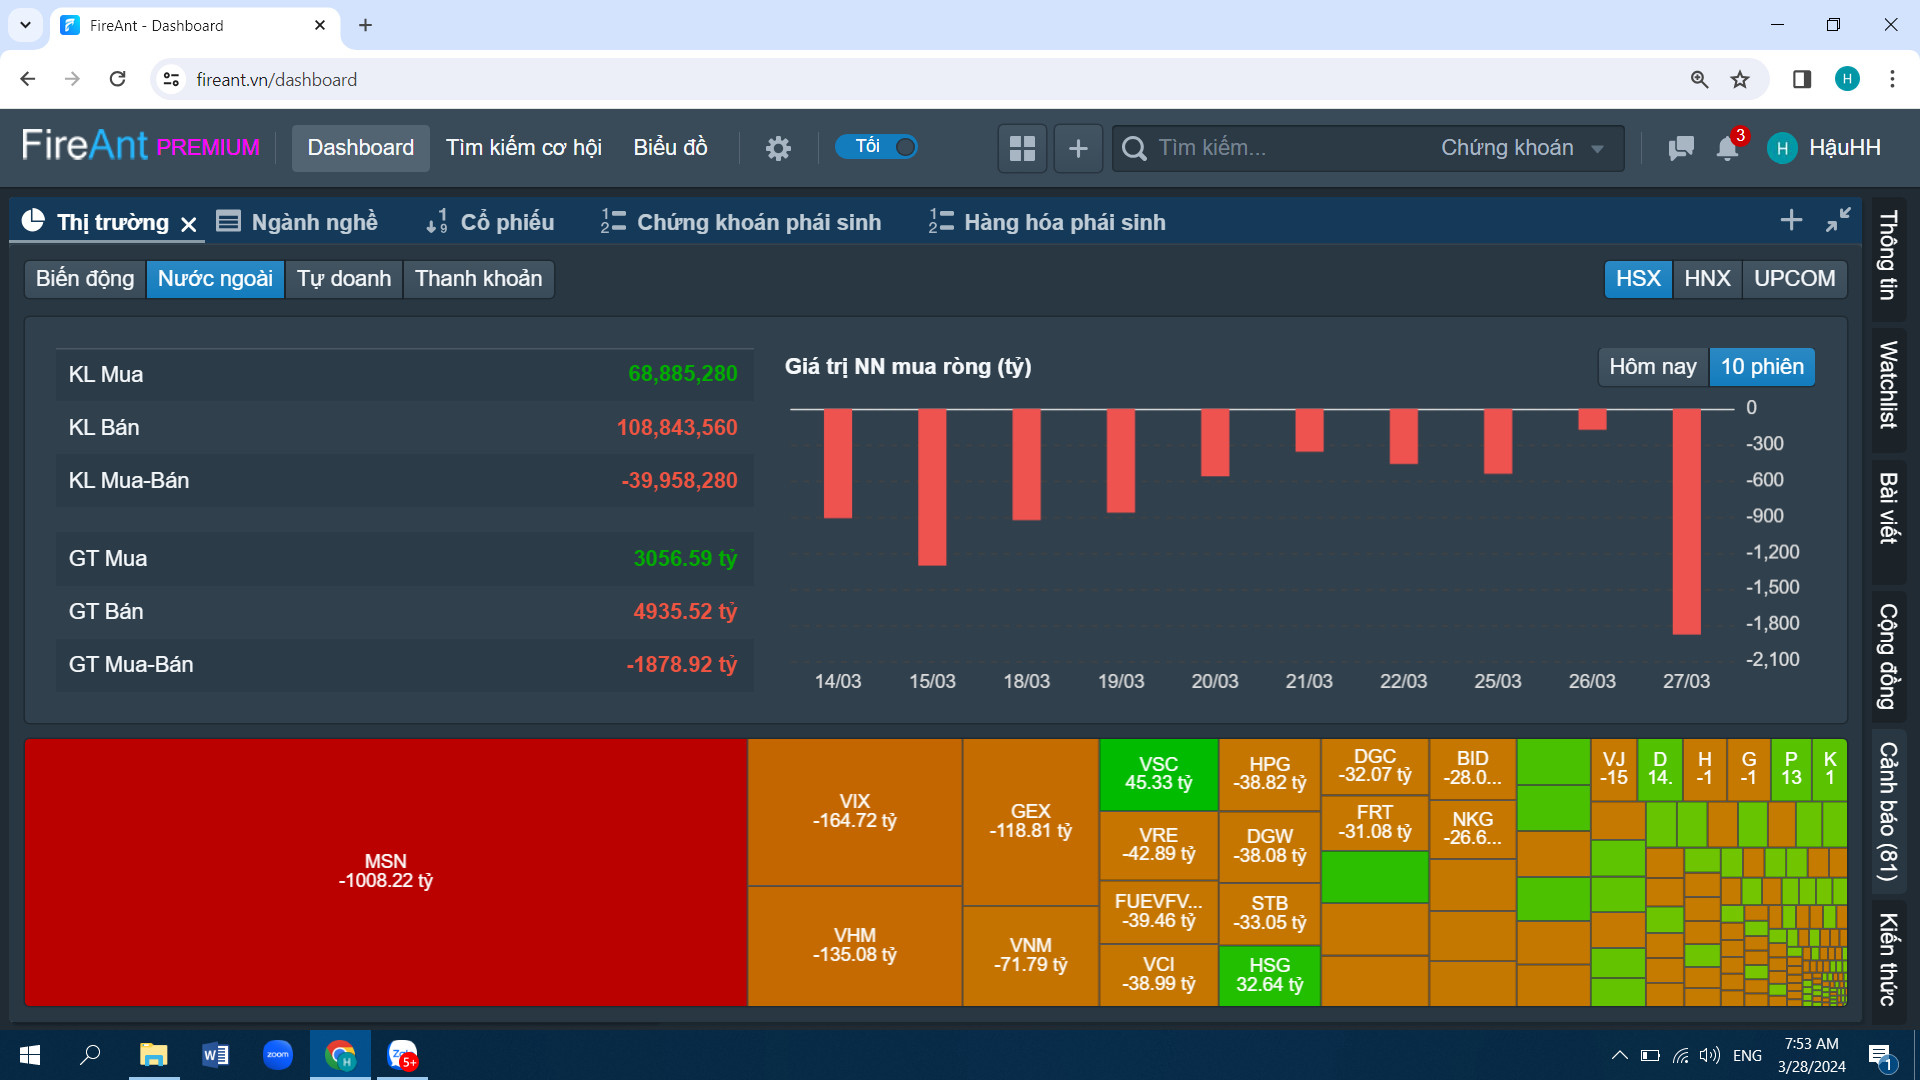Expand the Cảnh báo (81) side panel
This screenshot has height=1080, width=1920.
[1888, 811]
